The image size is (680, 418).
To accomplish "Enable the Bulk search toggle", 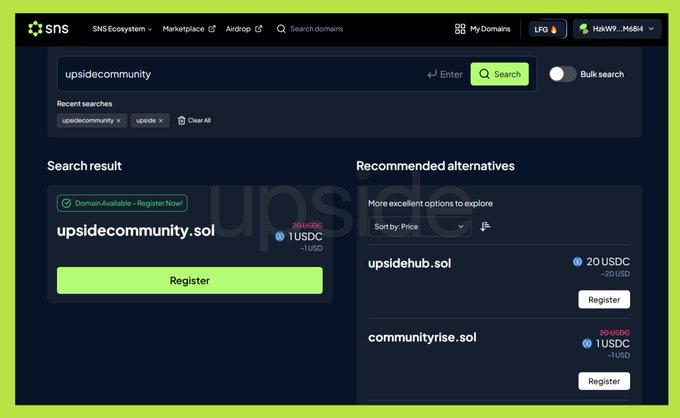I will click(x=562, y=74).
